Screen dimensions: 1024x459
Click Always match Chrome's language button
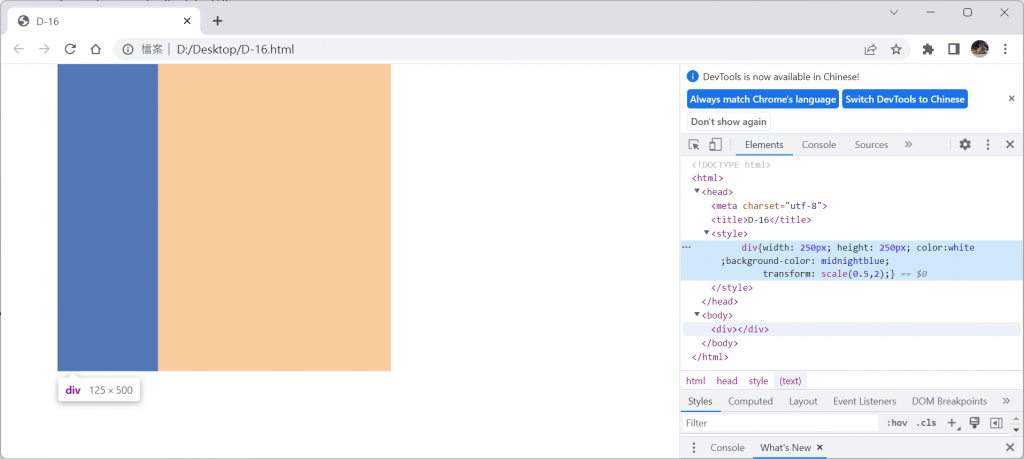pyautogui.click(x=763, y=99)
